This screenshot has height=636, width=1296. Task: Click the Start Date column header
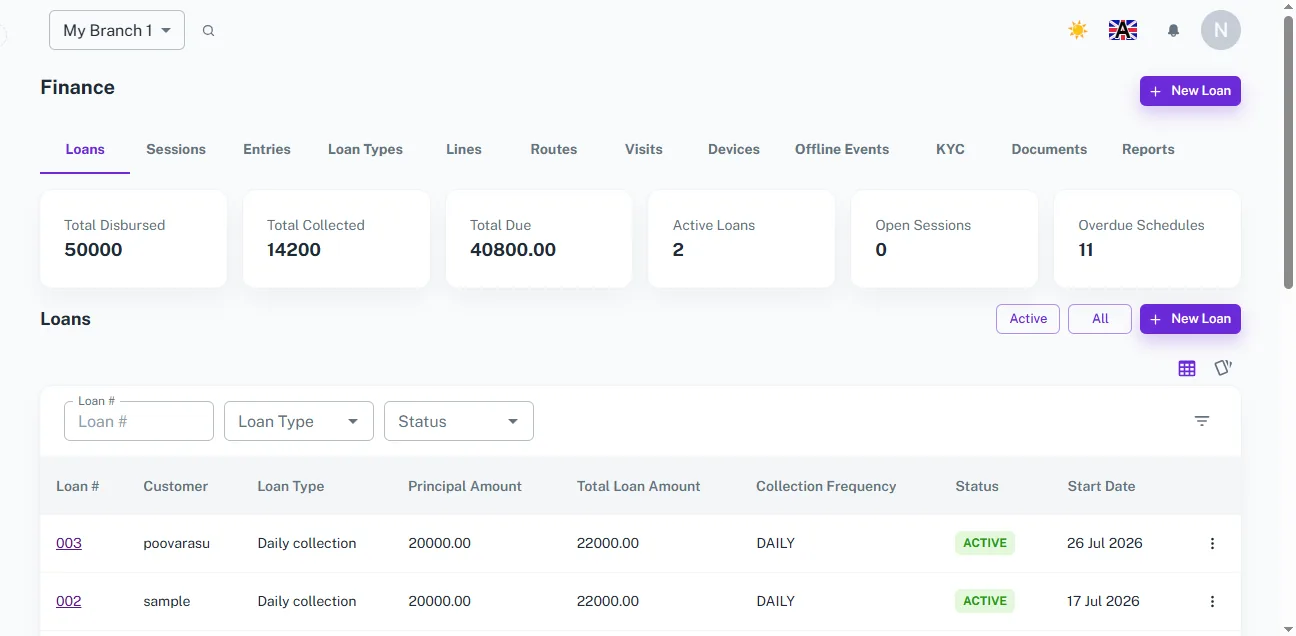1101,486
